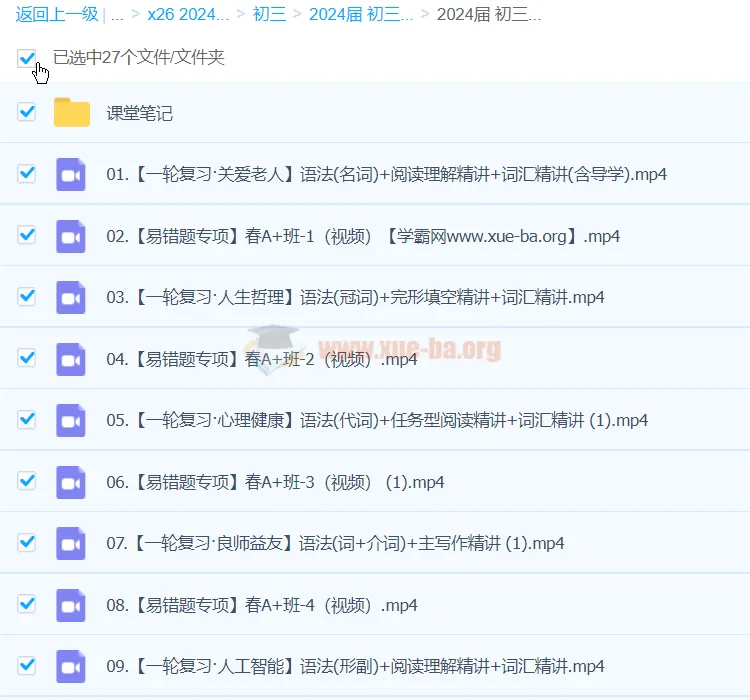
Task: Click video icon for file 02 春A+班-1
Action: [71, 236]
